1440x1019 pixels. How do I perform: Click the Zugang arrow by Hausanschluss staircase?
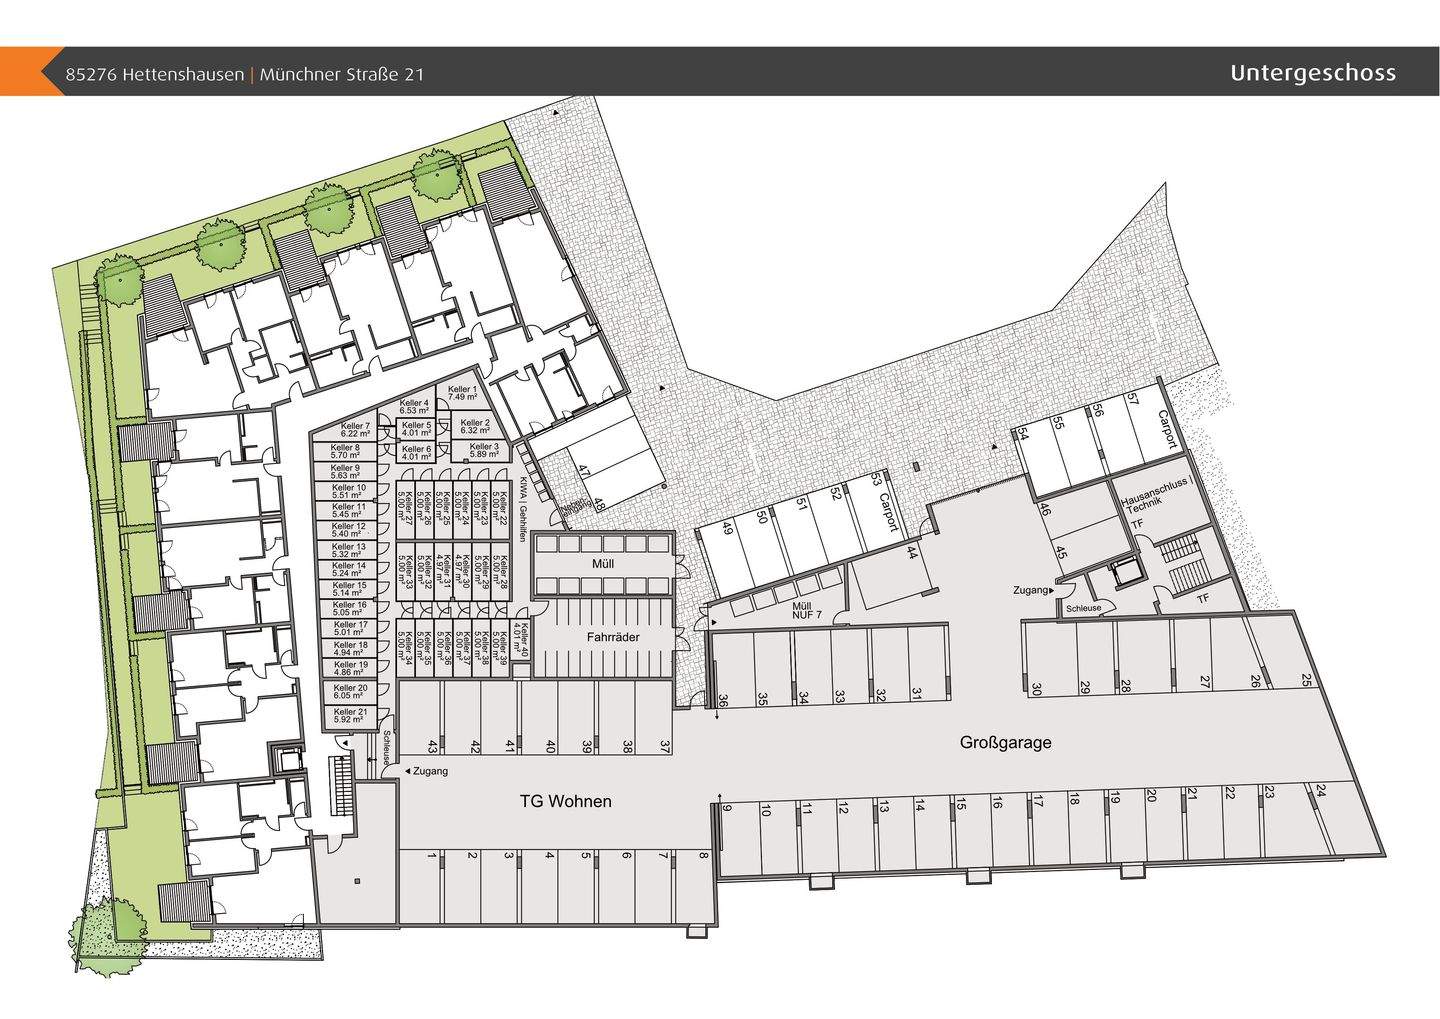(1055, 591)
